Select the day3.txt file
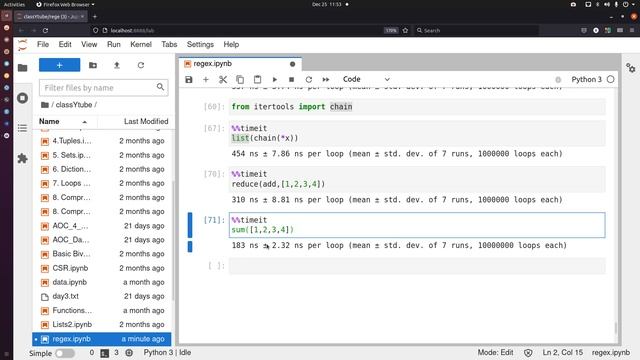 click(x=102, y=297)
